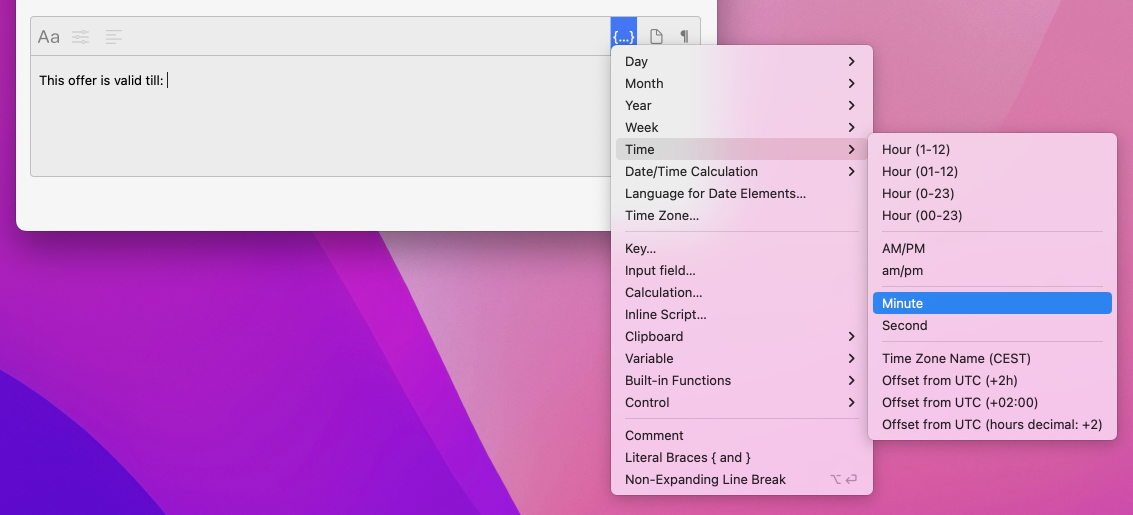The height and width of the screenshot is (515, 1133).
Task: Click the Aa font format icon
Action: (49, 37)
